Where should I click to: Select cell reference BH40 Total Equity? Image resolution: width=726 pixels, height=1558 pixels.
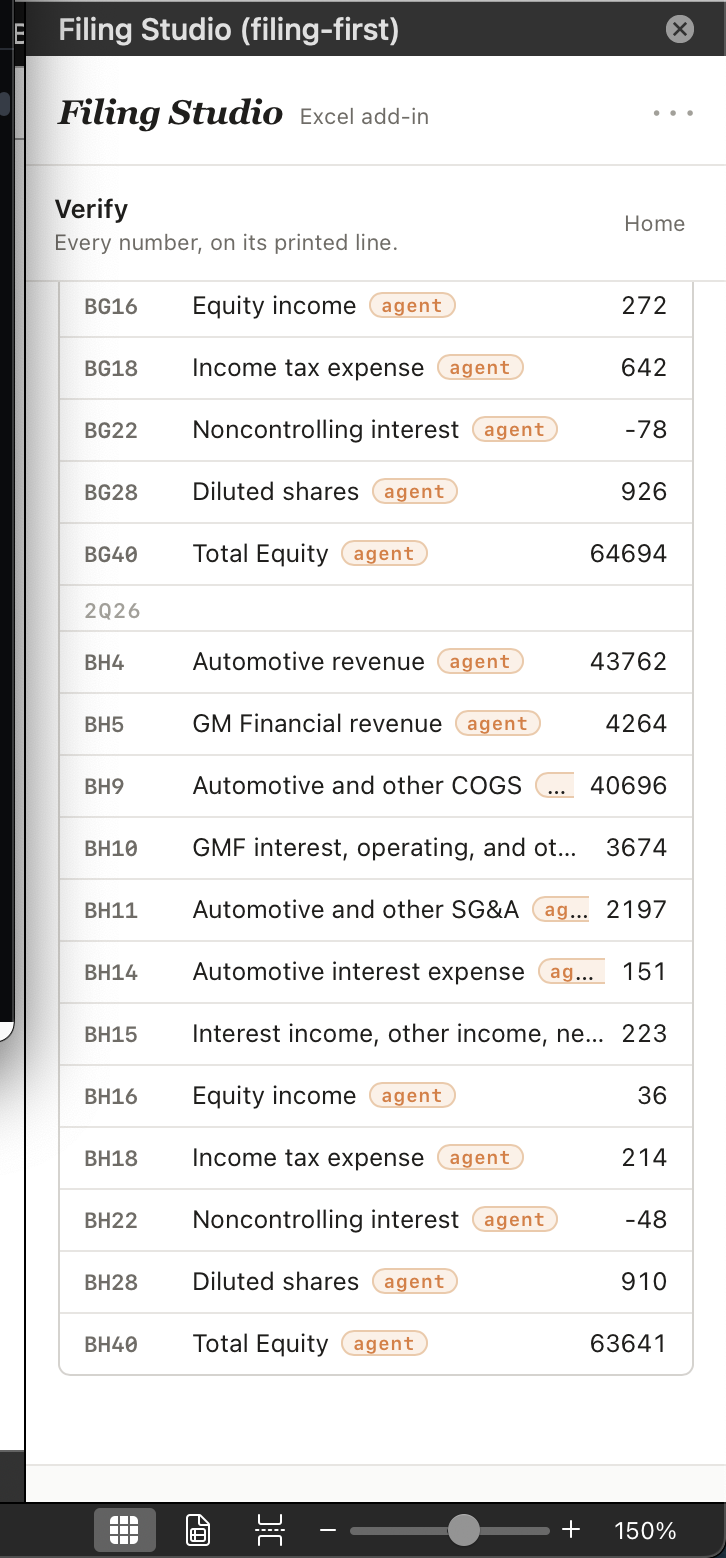tap(111, 1344)
